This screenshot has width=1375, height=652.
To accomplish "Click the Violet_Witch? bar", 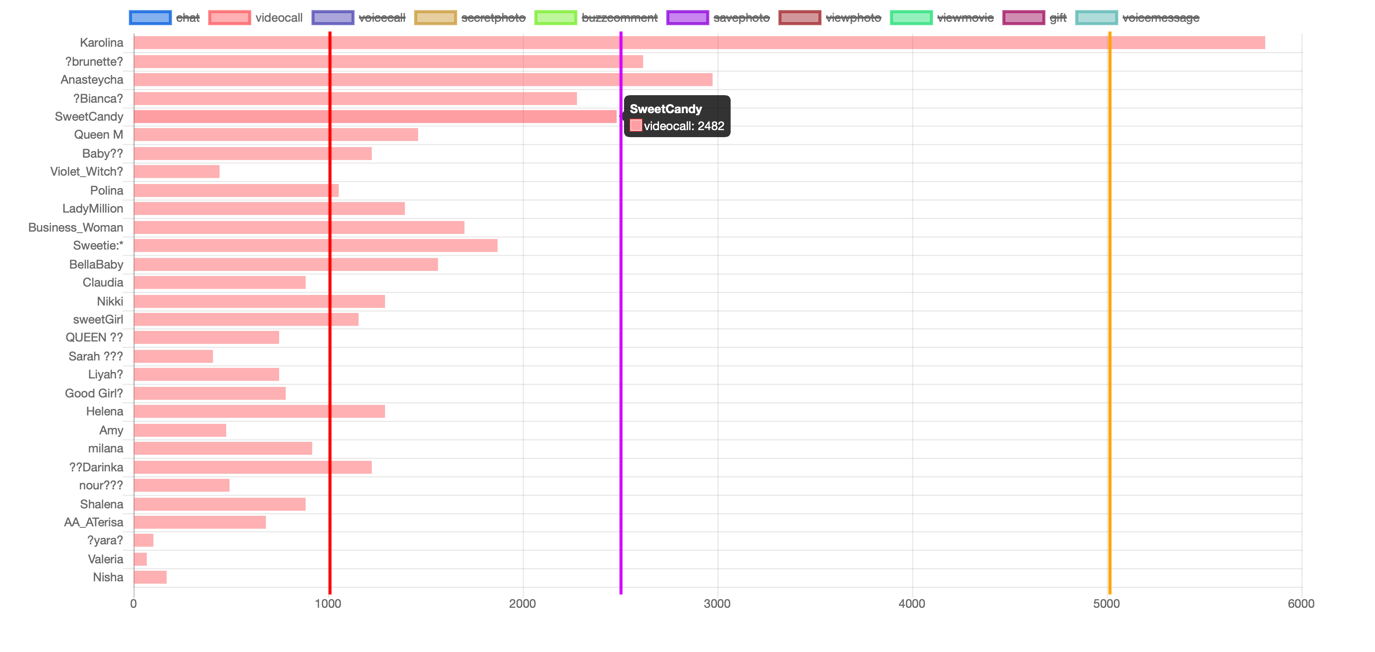I will pos(177,172).
